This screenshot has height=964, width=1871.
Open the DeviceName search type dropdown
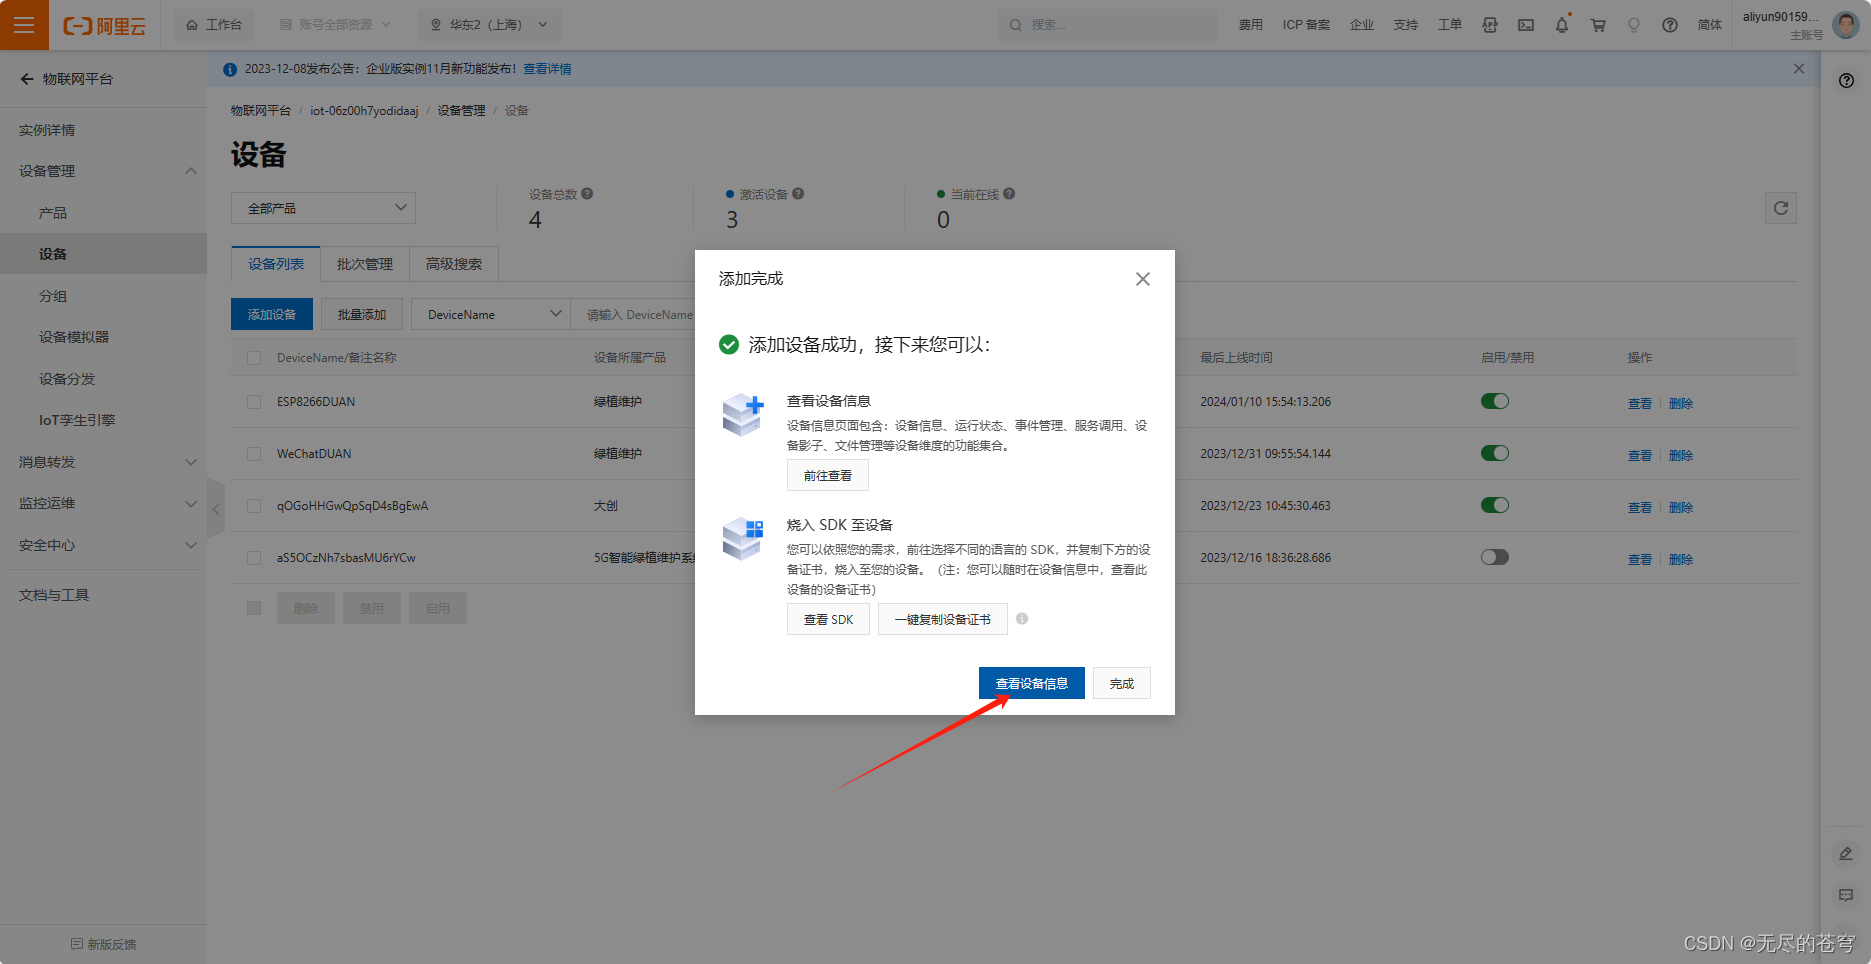point(490,314)
